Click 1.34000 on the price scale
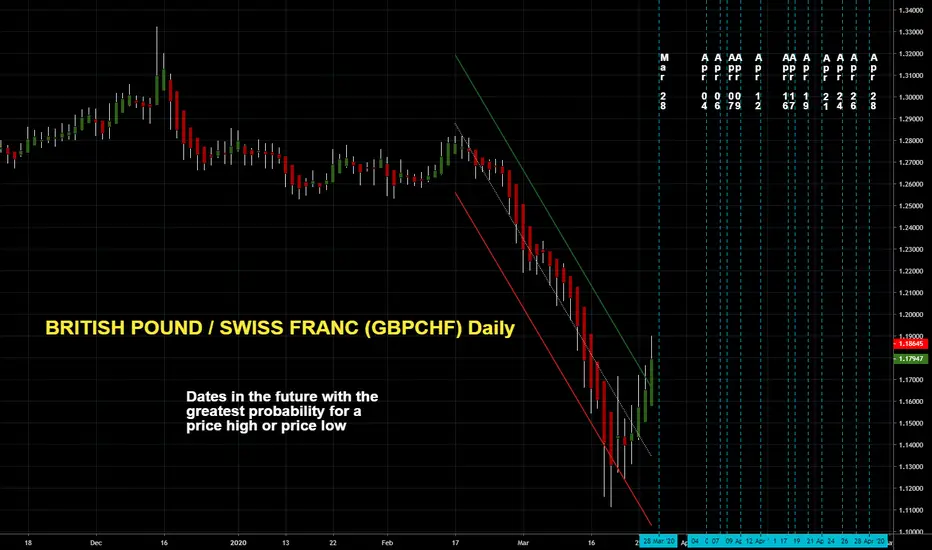 pyautogui.click(x=911, y=10)
